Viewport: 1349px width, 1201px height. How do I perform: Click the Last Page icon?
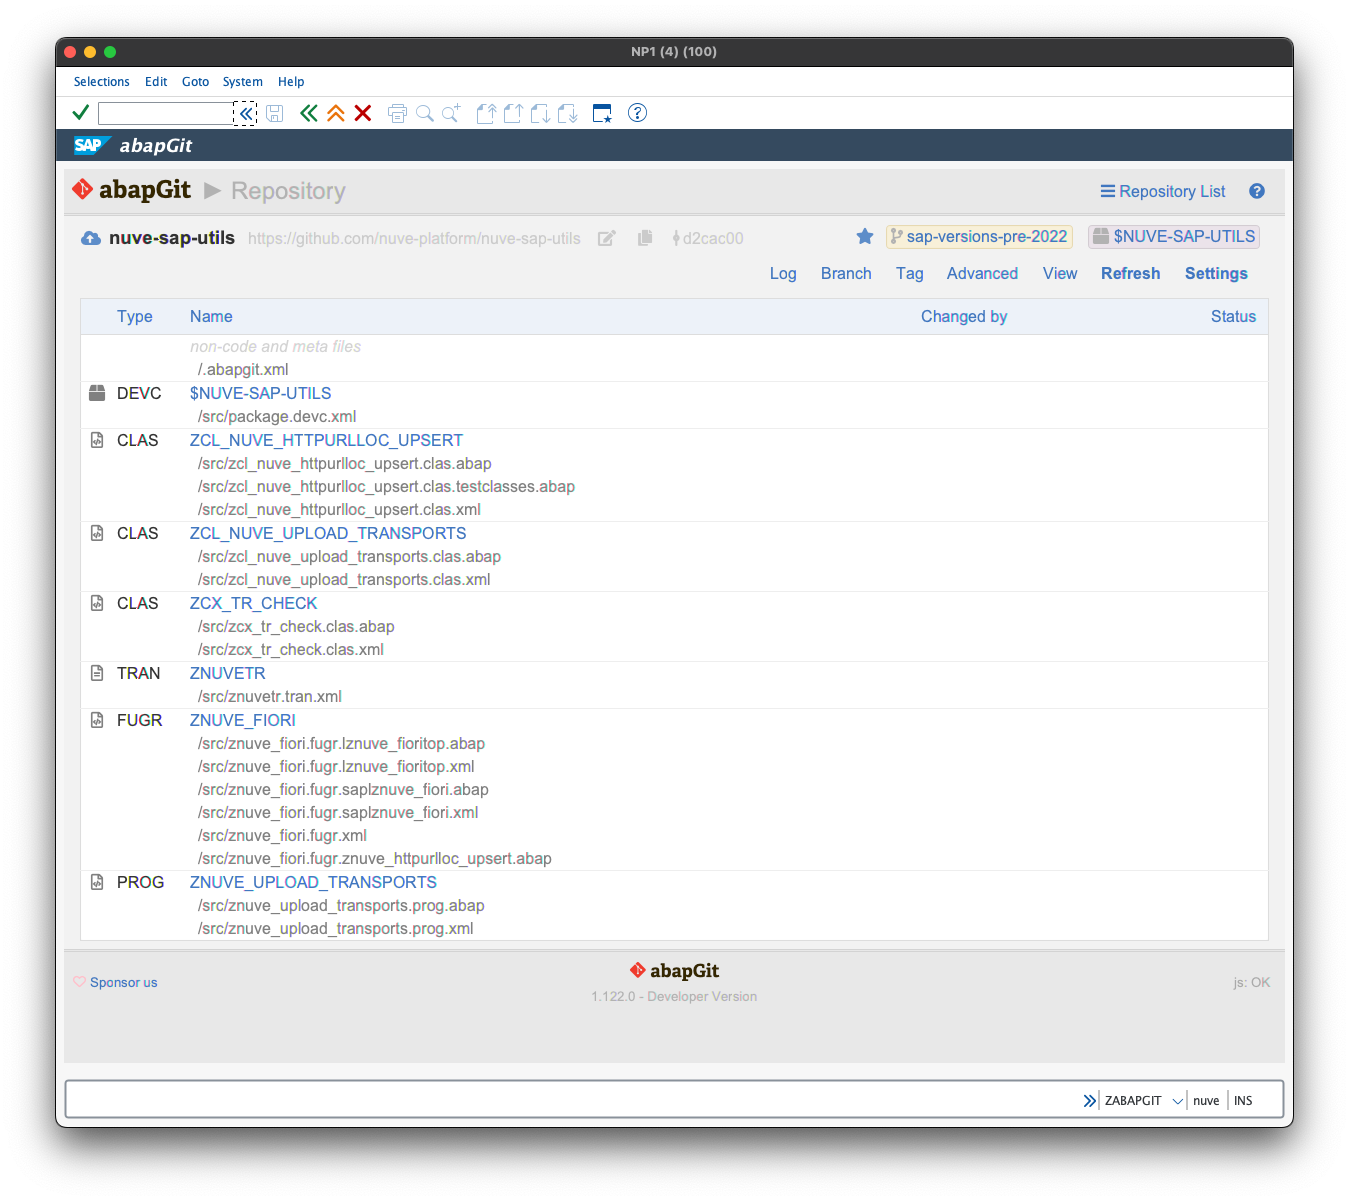tap(568, 113)
